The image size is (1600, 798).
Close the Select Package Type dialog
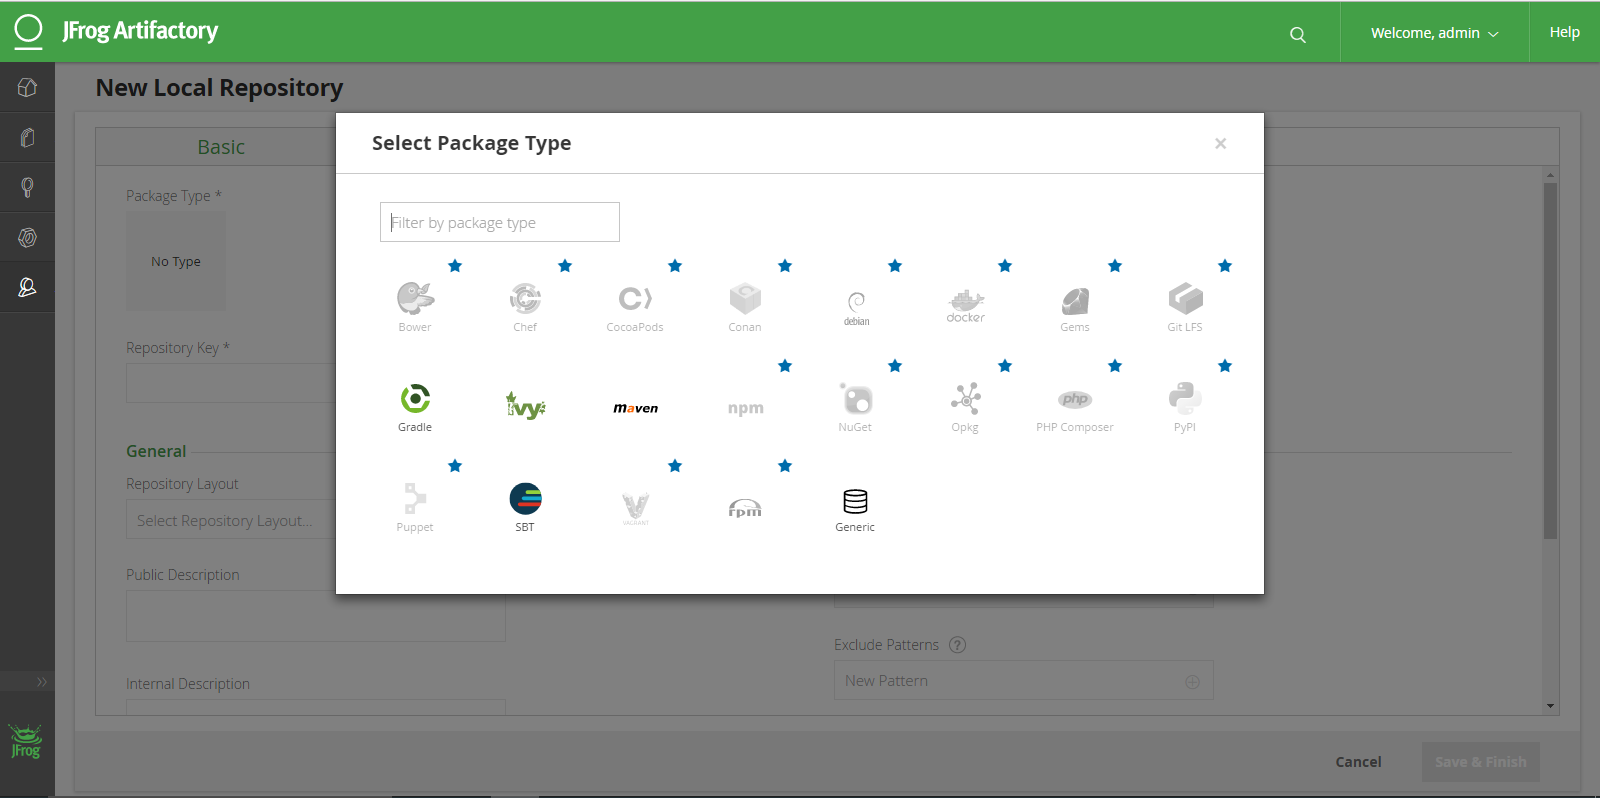tap(1220, 144)
